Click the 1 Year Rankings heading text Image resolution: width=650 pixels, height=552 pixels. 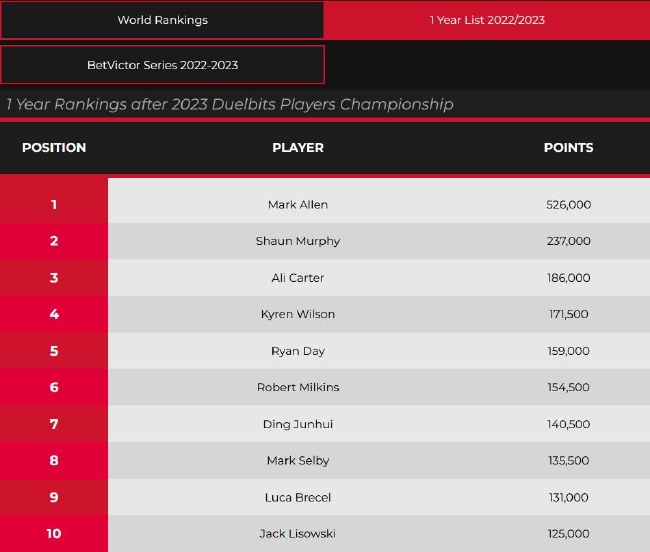click(230, 104)
